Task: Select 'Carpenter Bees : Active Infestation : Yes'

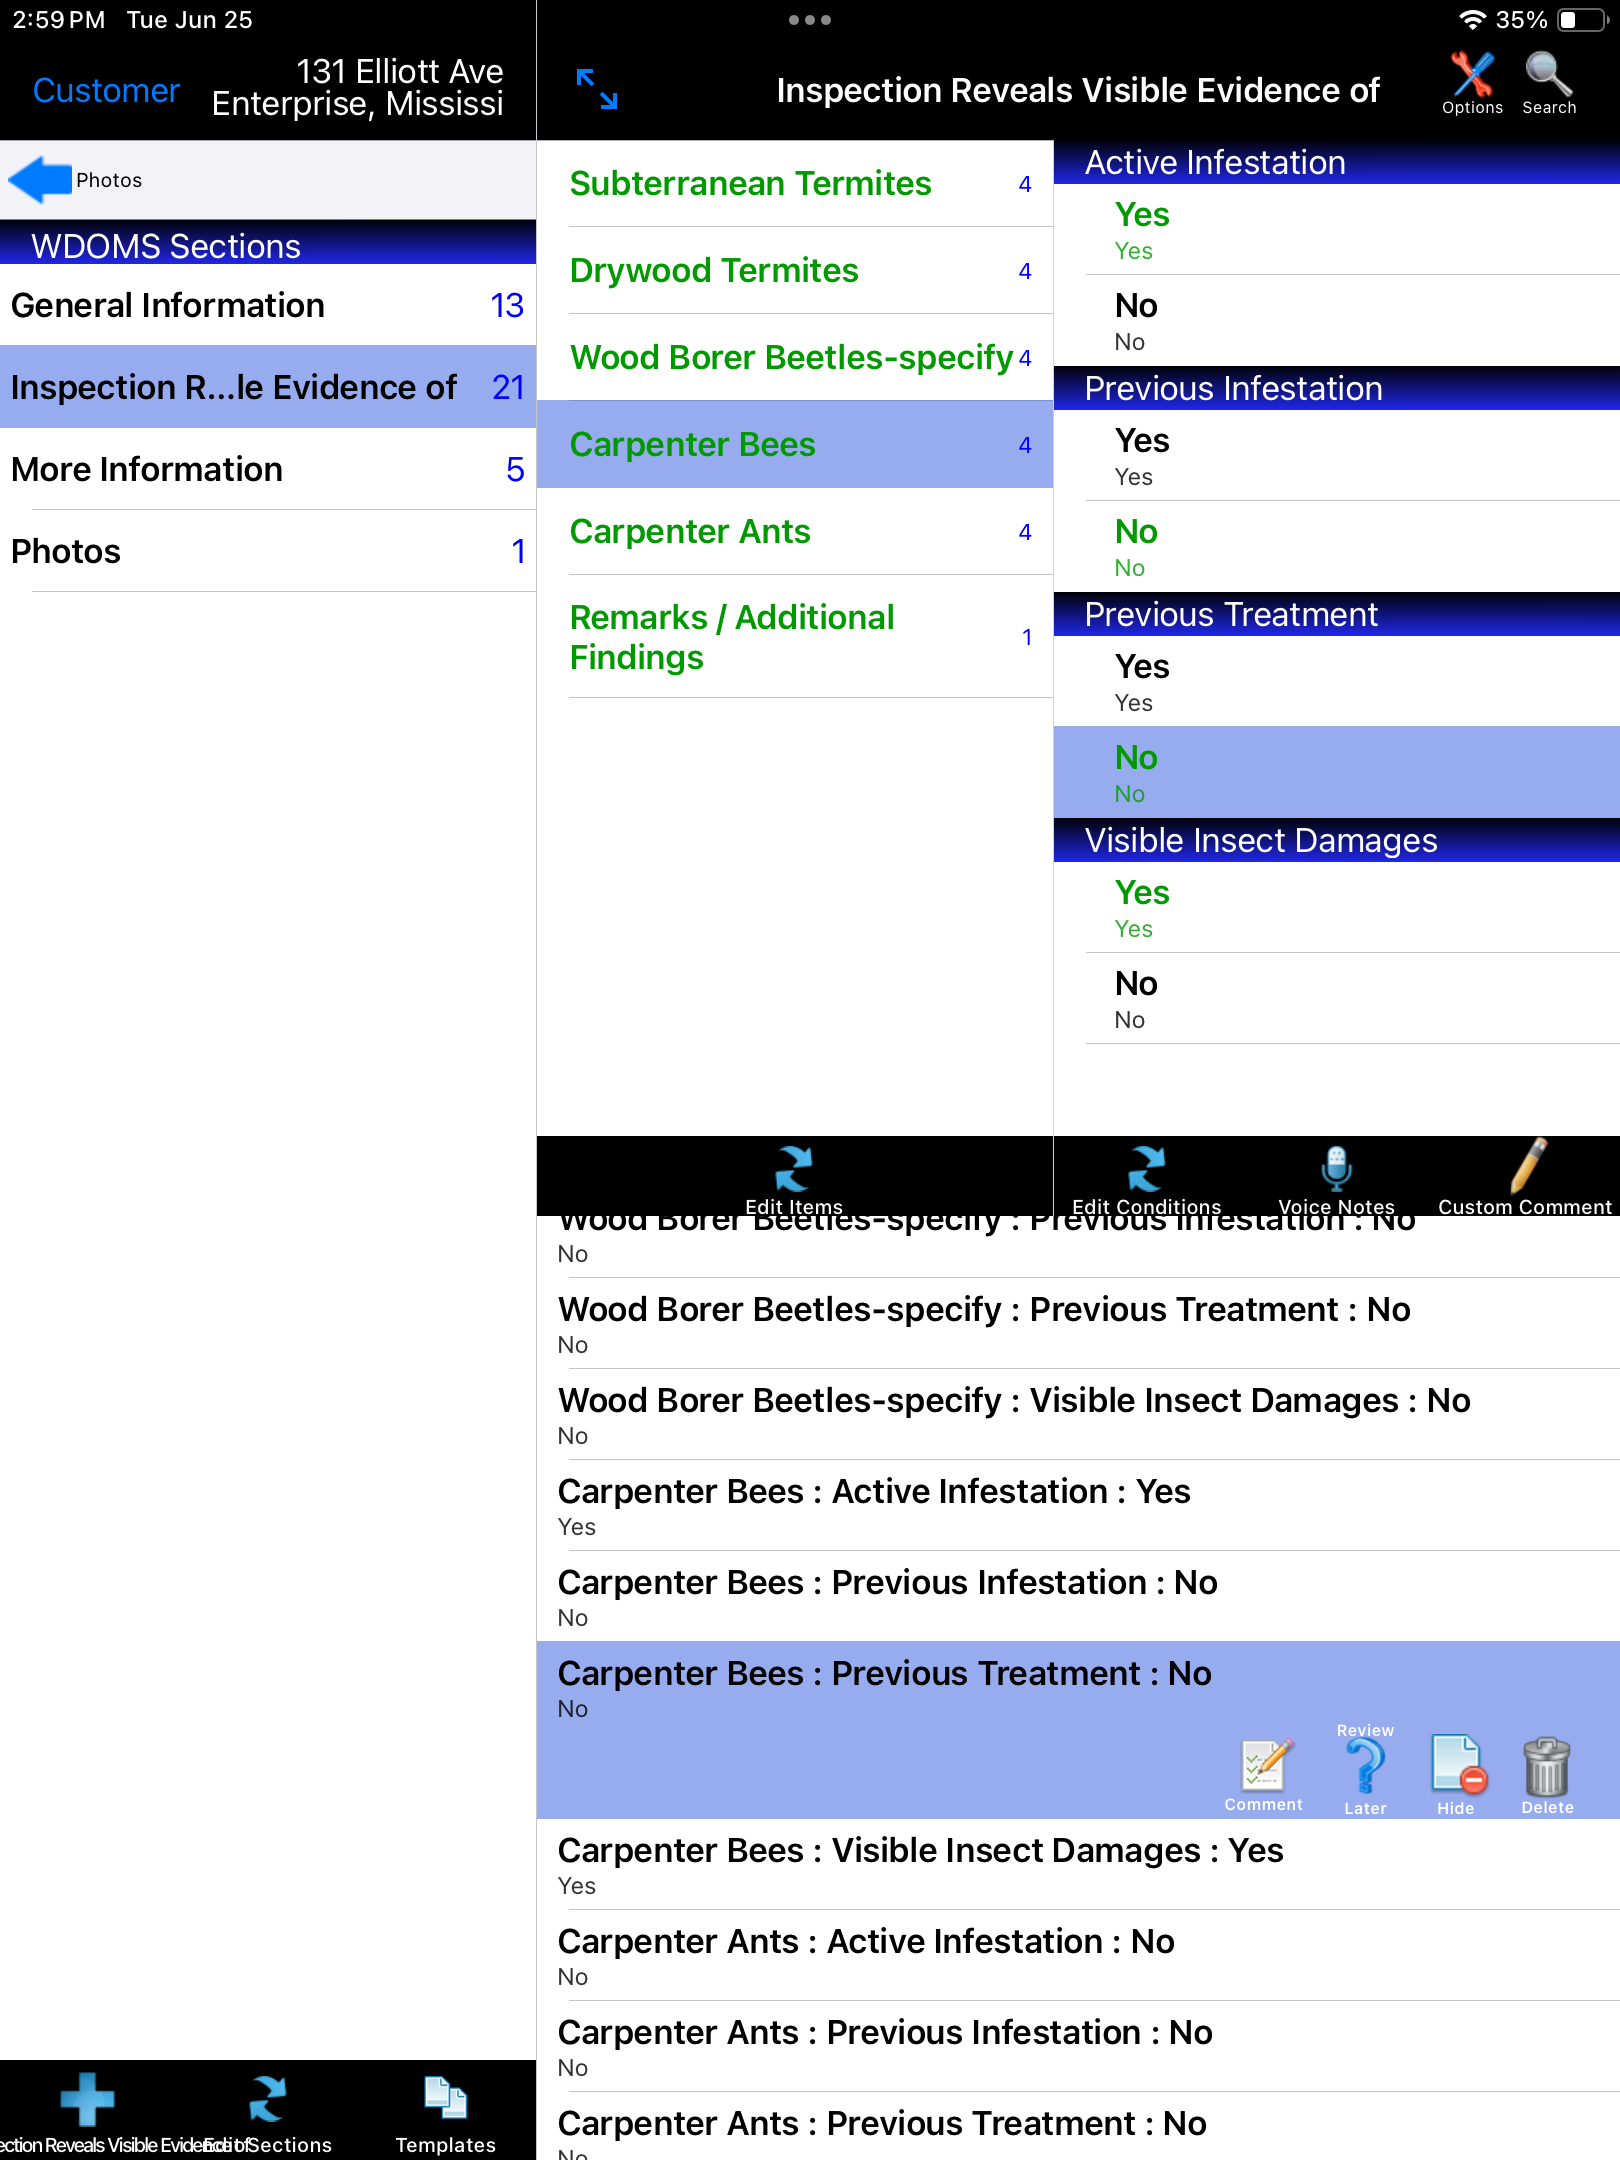Action: pos(1079,1506)
